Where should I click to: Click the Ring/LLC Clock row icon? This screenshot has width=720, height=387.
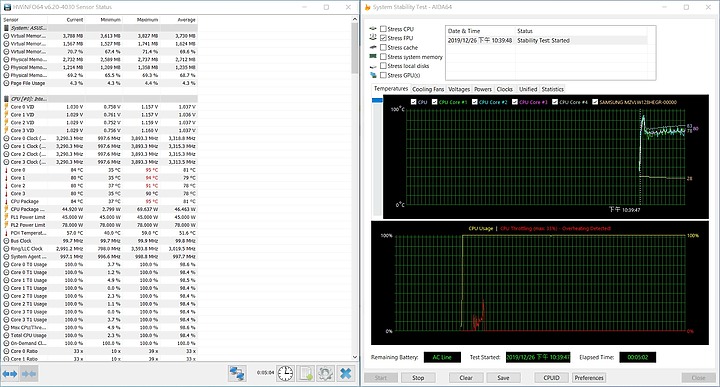[x=6, y=249]
